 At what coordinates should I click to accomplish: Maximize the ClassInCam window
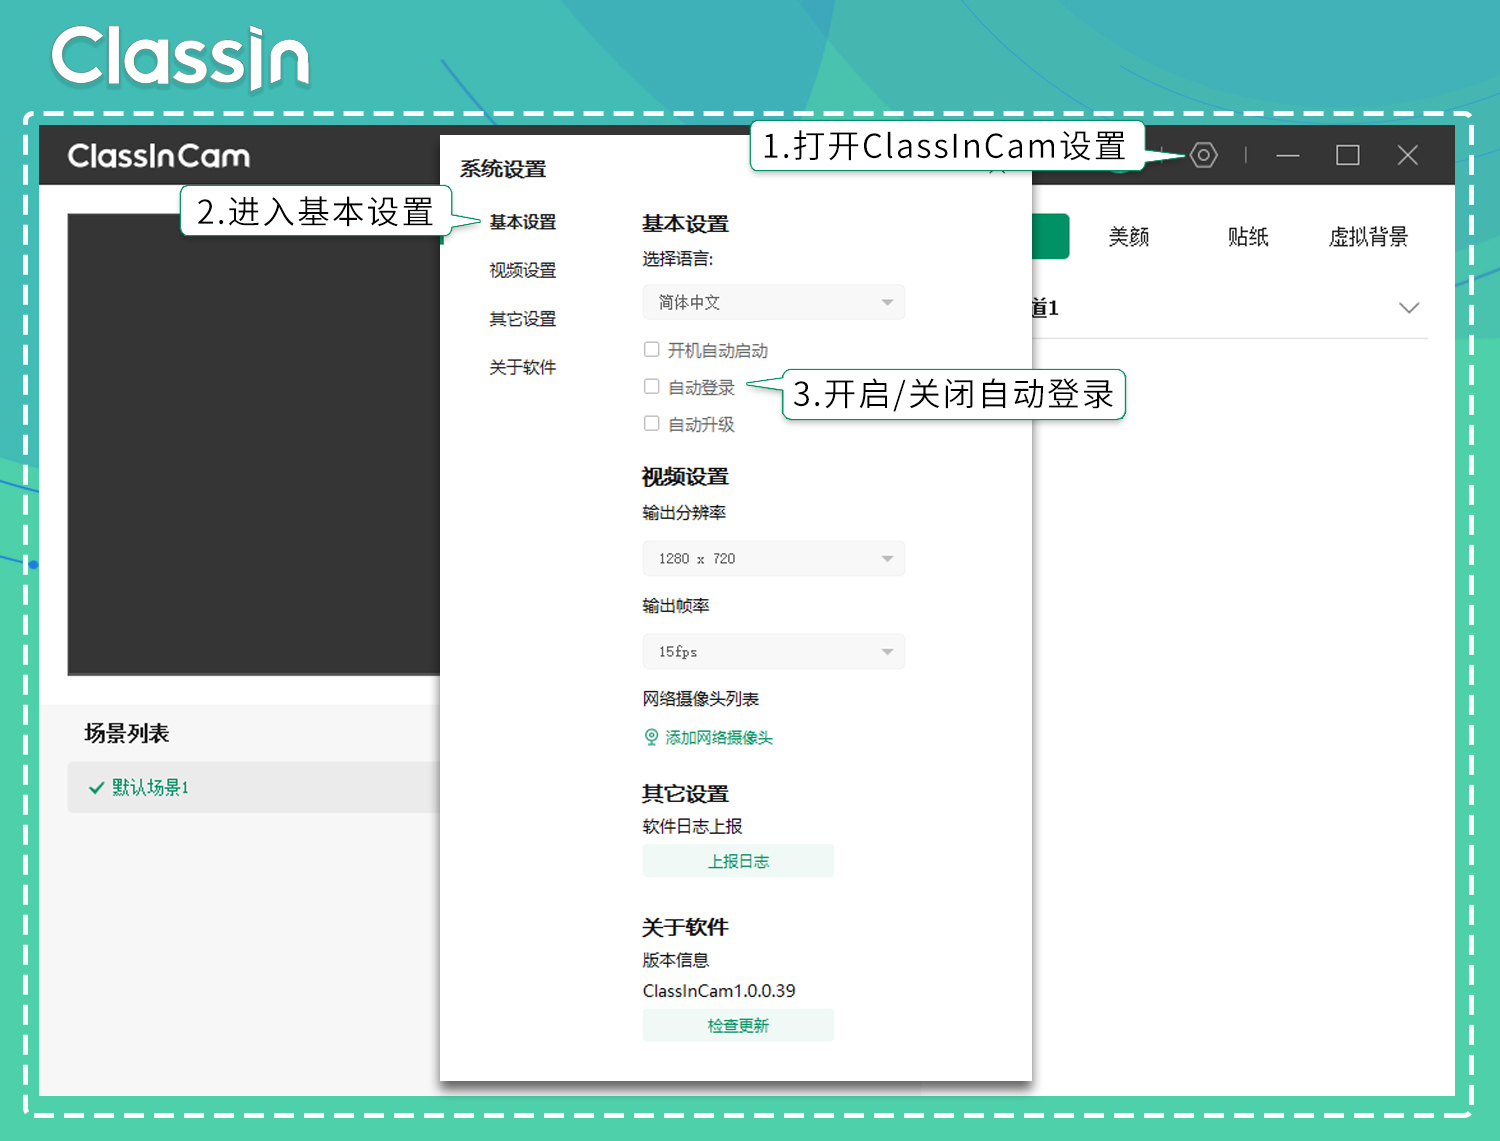[1348, 155]
